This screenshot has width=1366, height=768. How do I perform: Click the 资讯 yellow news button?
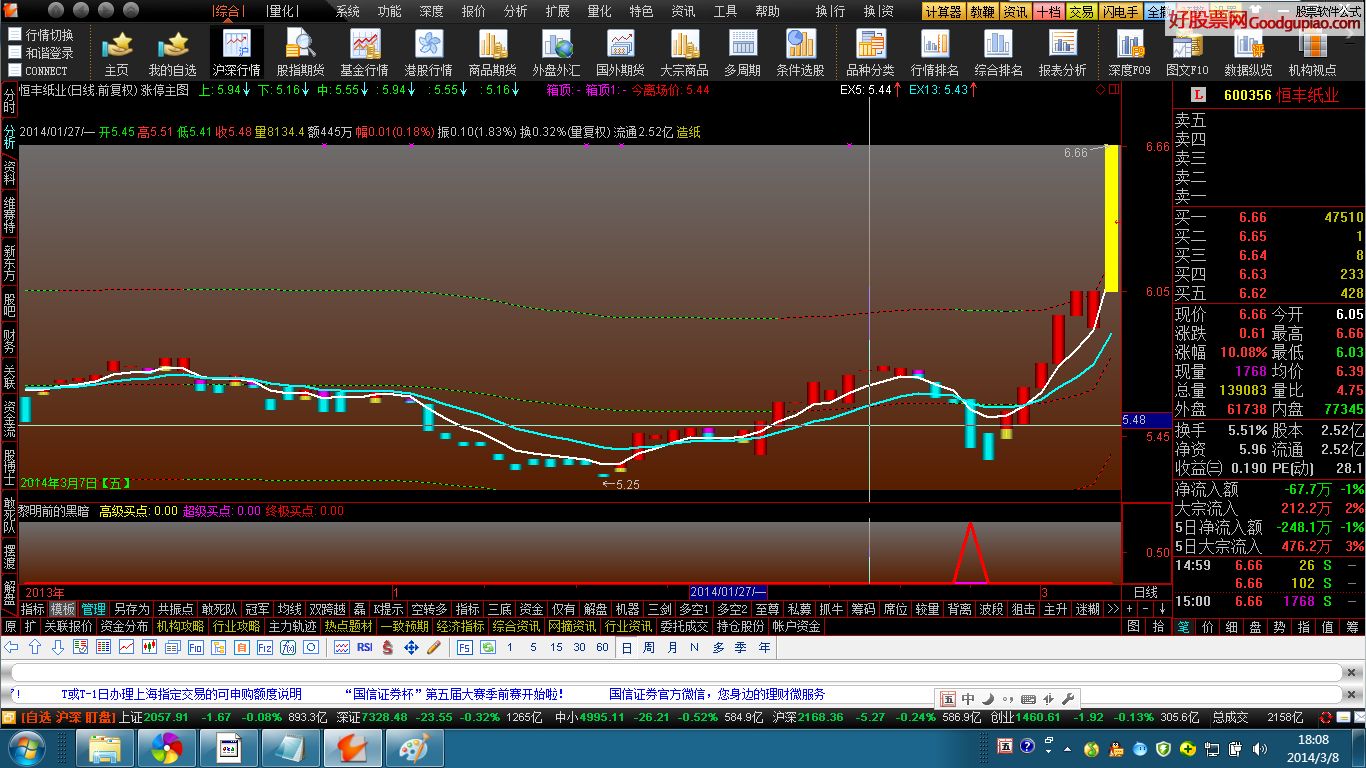1015,11
